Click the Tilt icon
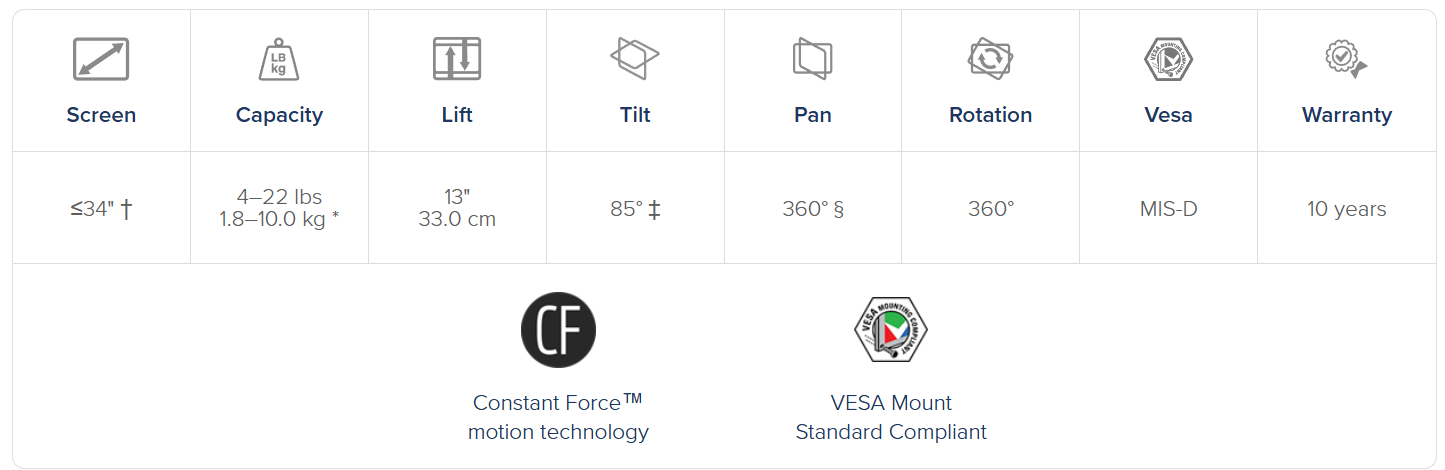 coord(635,59)
